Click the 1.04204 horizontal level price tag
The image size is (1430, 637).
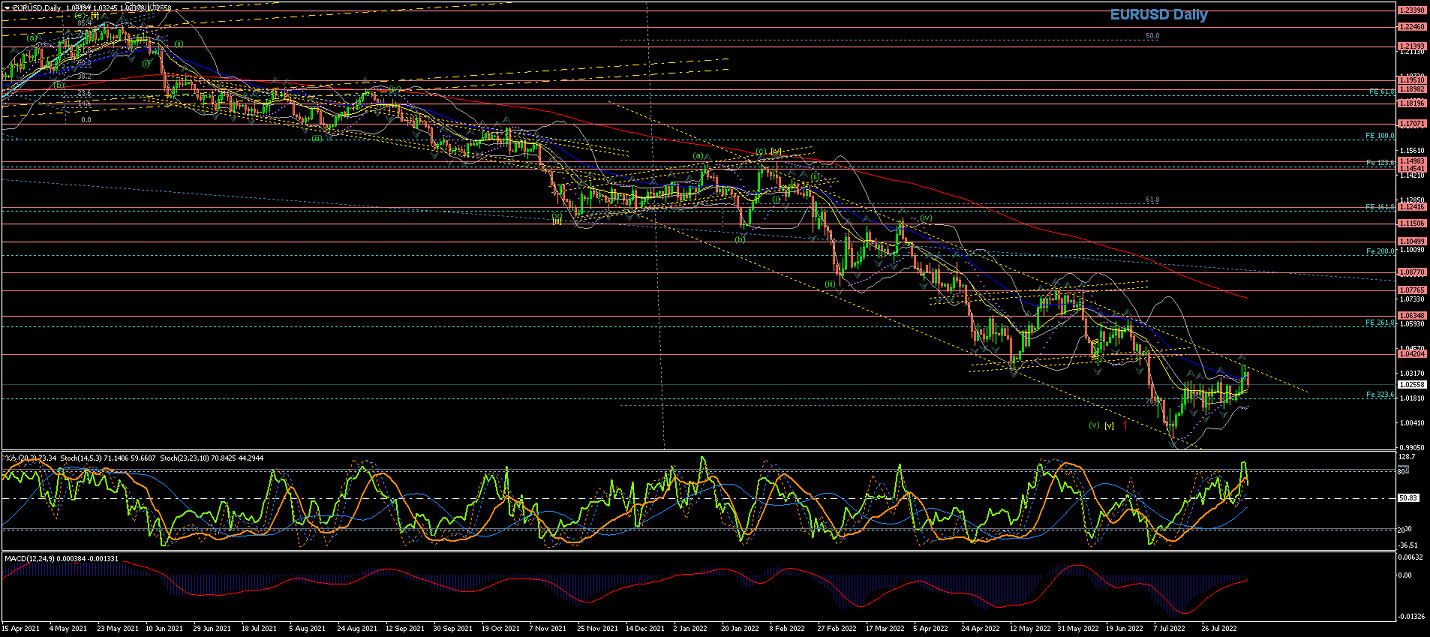pos(1411,354)
